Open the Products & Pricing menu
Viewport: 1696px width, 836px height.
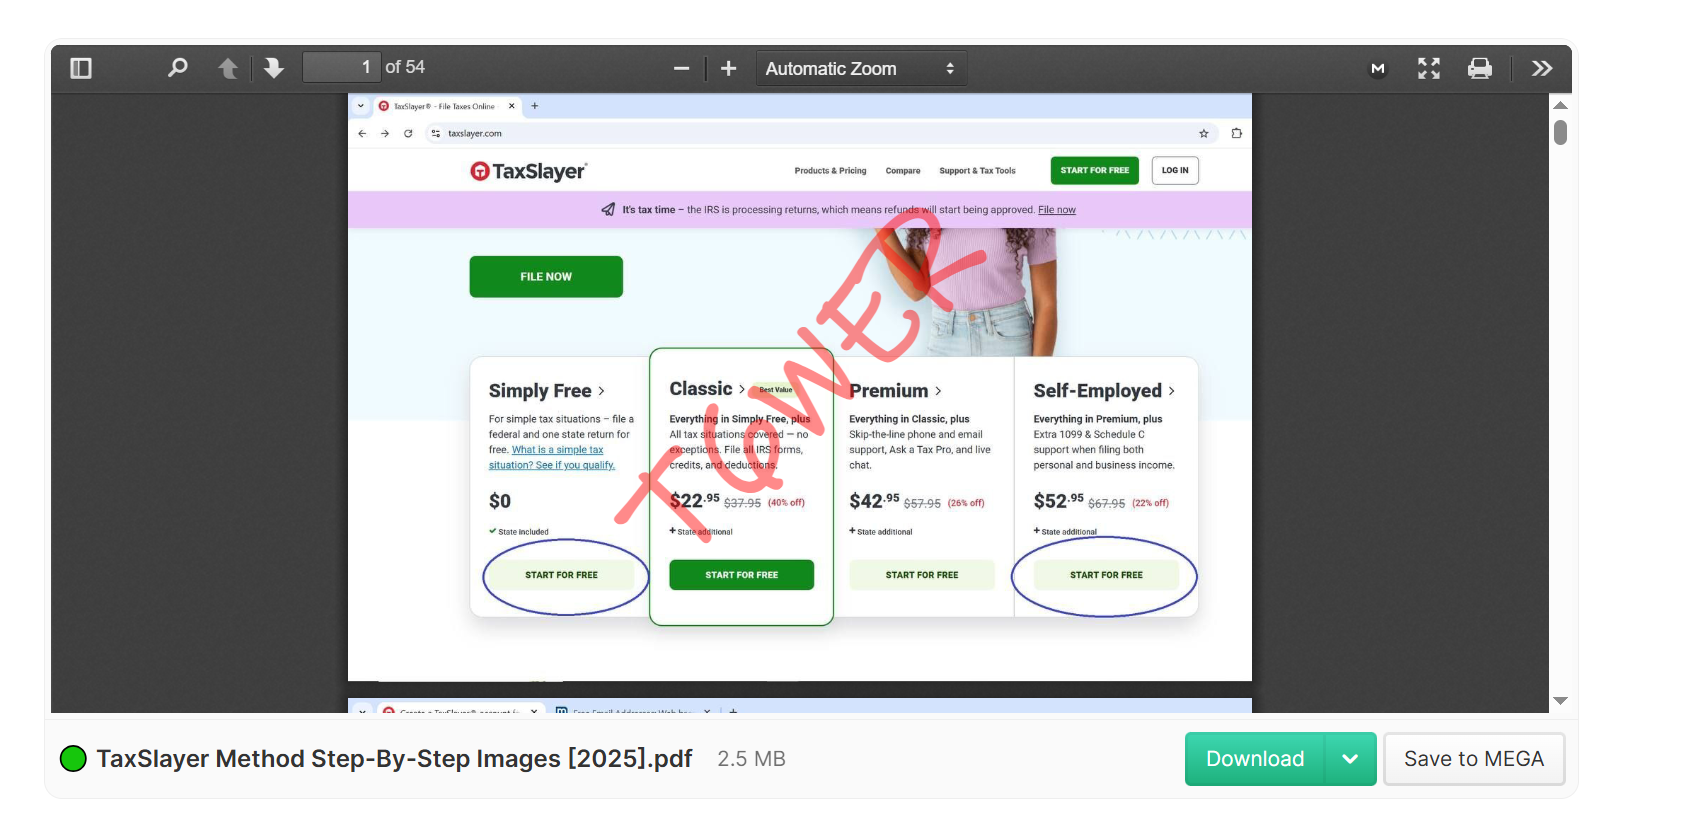830,171
